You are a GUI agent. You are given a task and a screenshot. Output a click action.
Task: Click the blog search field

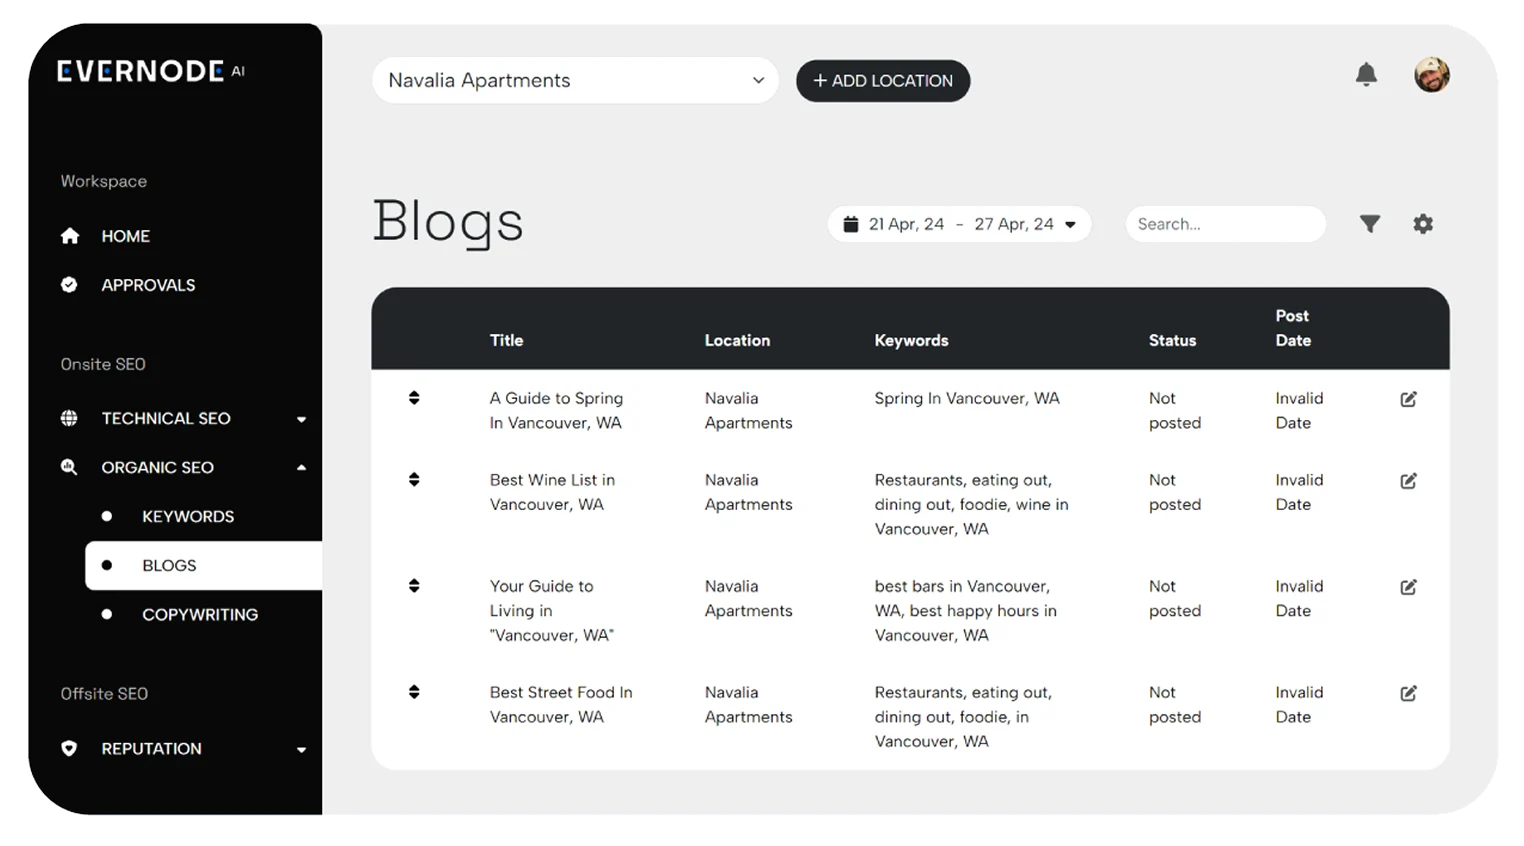click(x=1226, y=224)
